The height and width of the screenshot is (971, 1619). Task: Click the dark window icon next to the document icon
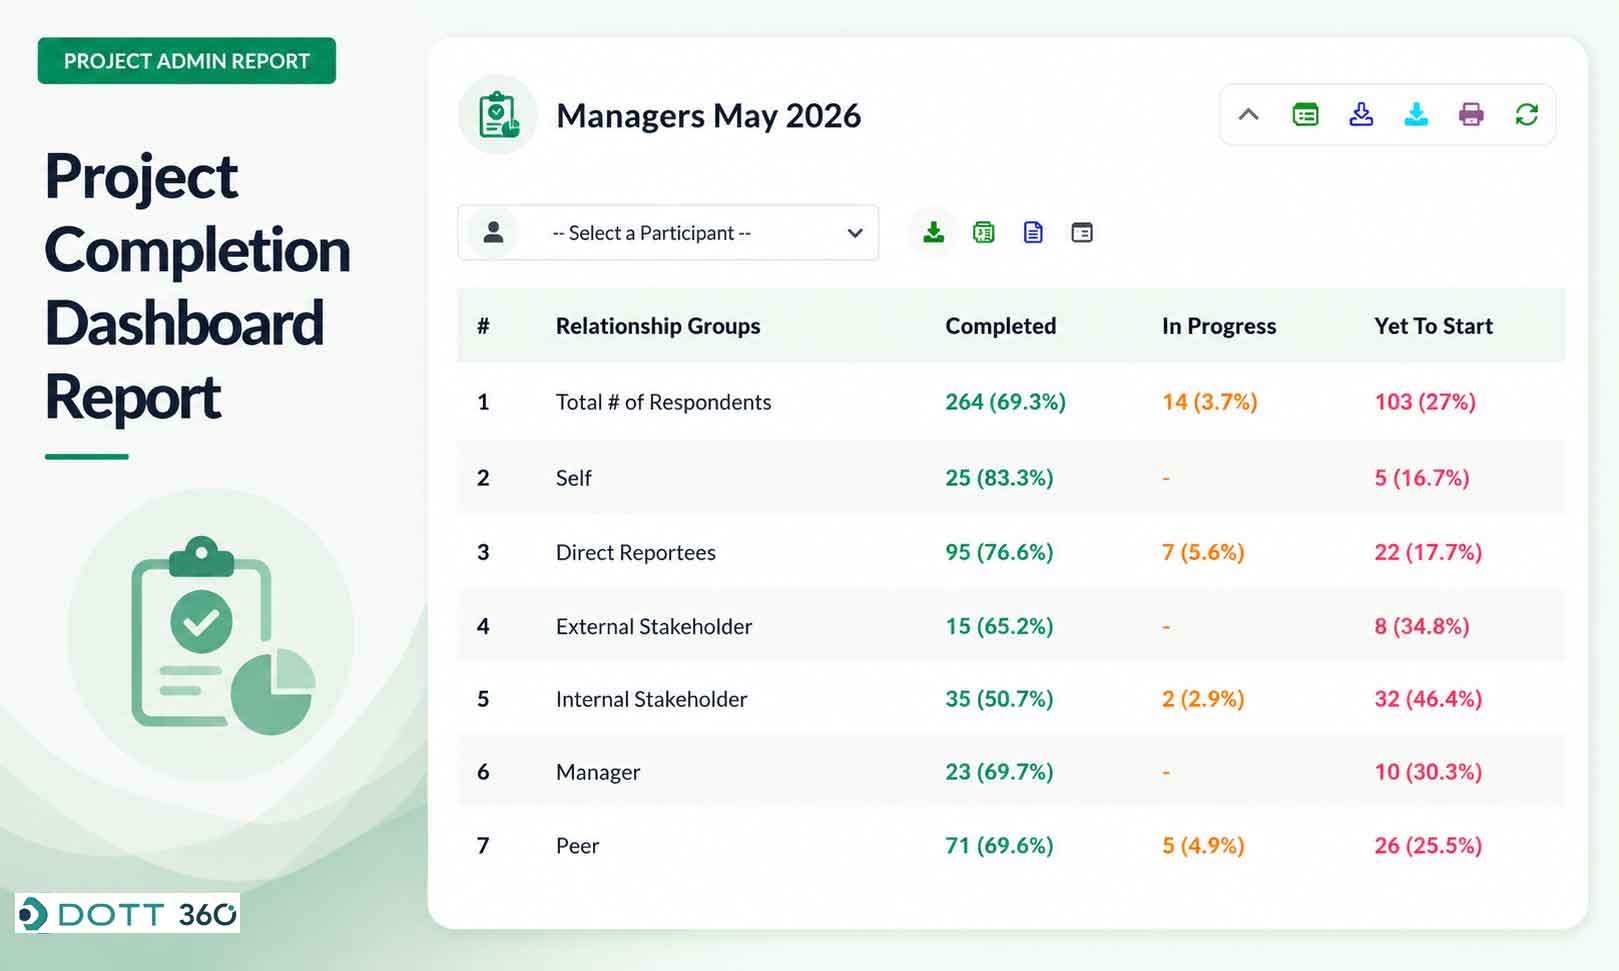[x=1082, y=233]
